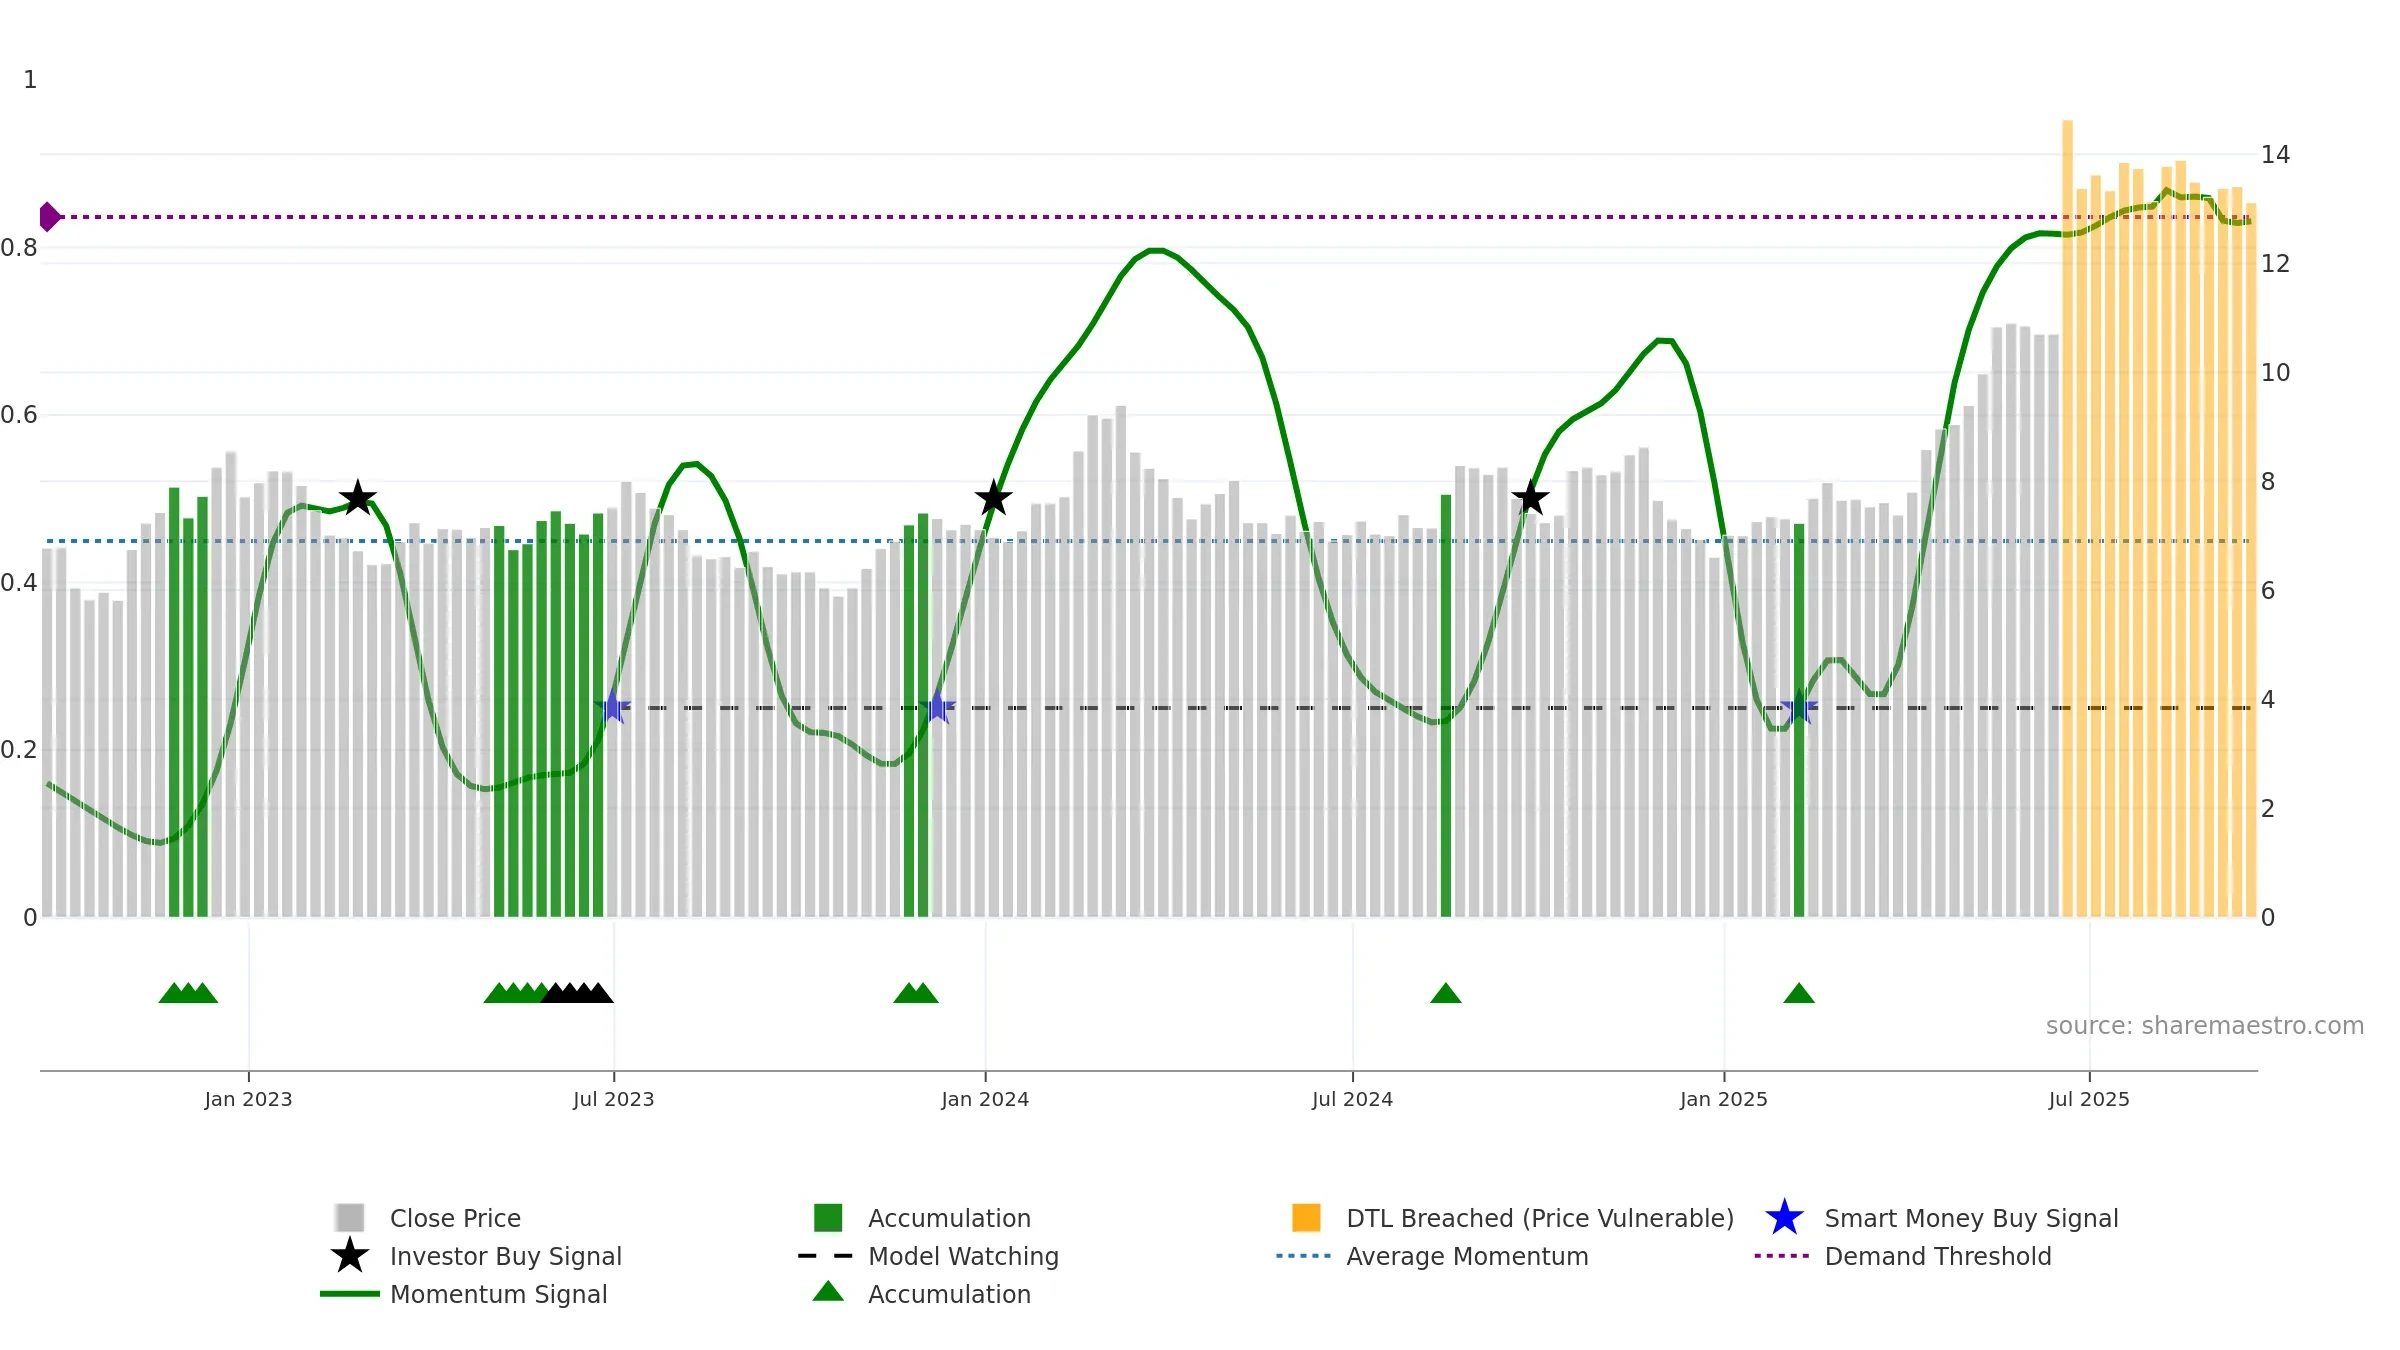Click the green Accumulation triangle near Aug 2024
2400x1350 pixels.
(x=1446, y=993)
